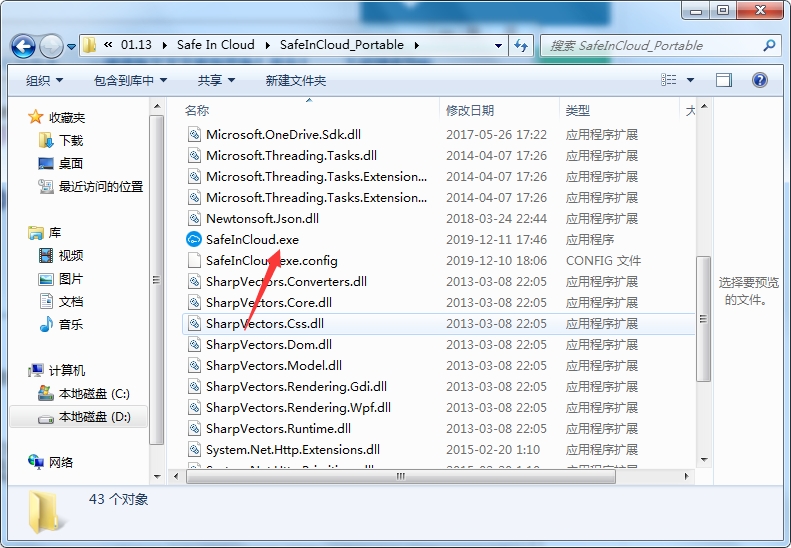This screenshot has height=548, width=791.
Task: Open the recent locations dropdown arrow
Action: coord(71,46)
